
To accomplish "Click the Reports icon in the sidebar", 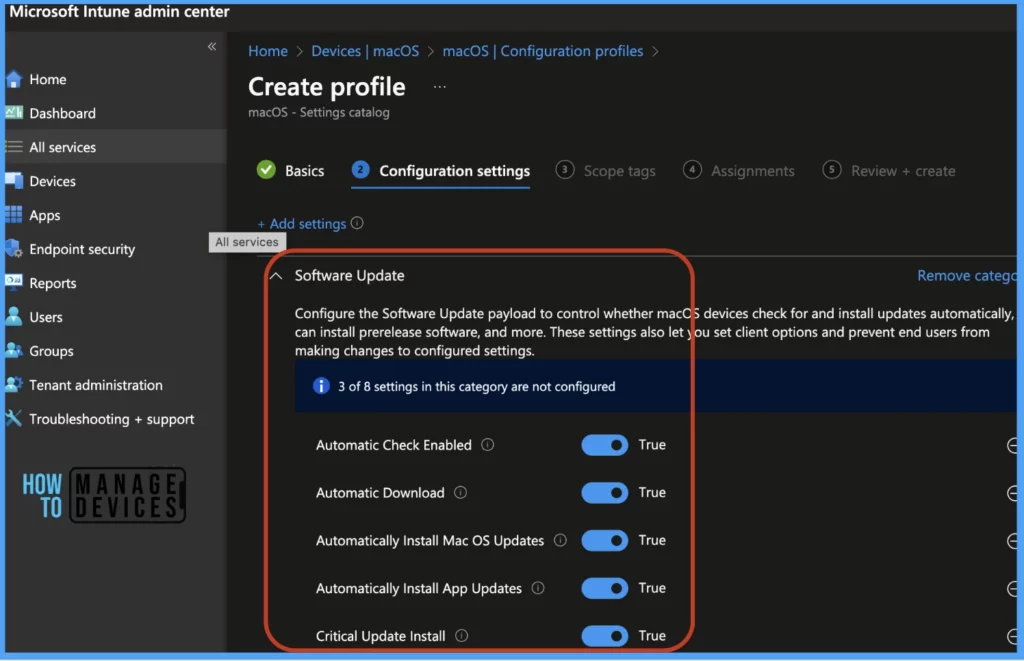I will [x=14, y=282].
